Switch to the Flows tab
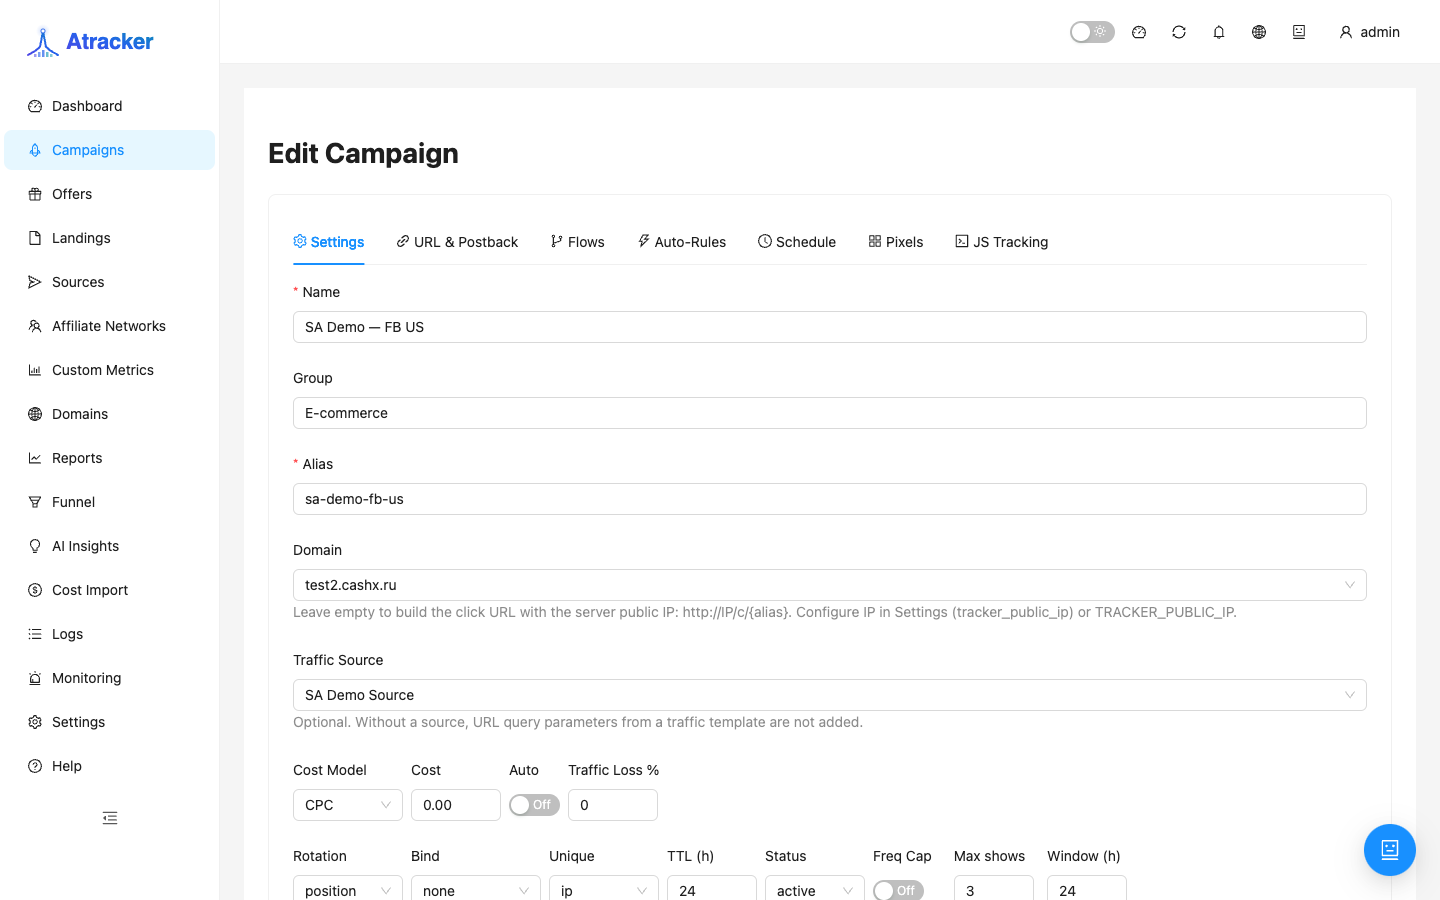The image size is (1440, 900). pos(578,242)
